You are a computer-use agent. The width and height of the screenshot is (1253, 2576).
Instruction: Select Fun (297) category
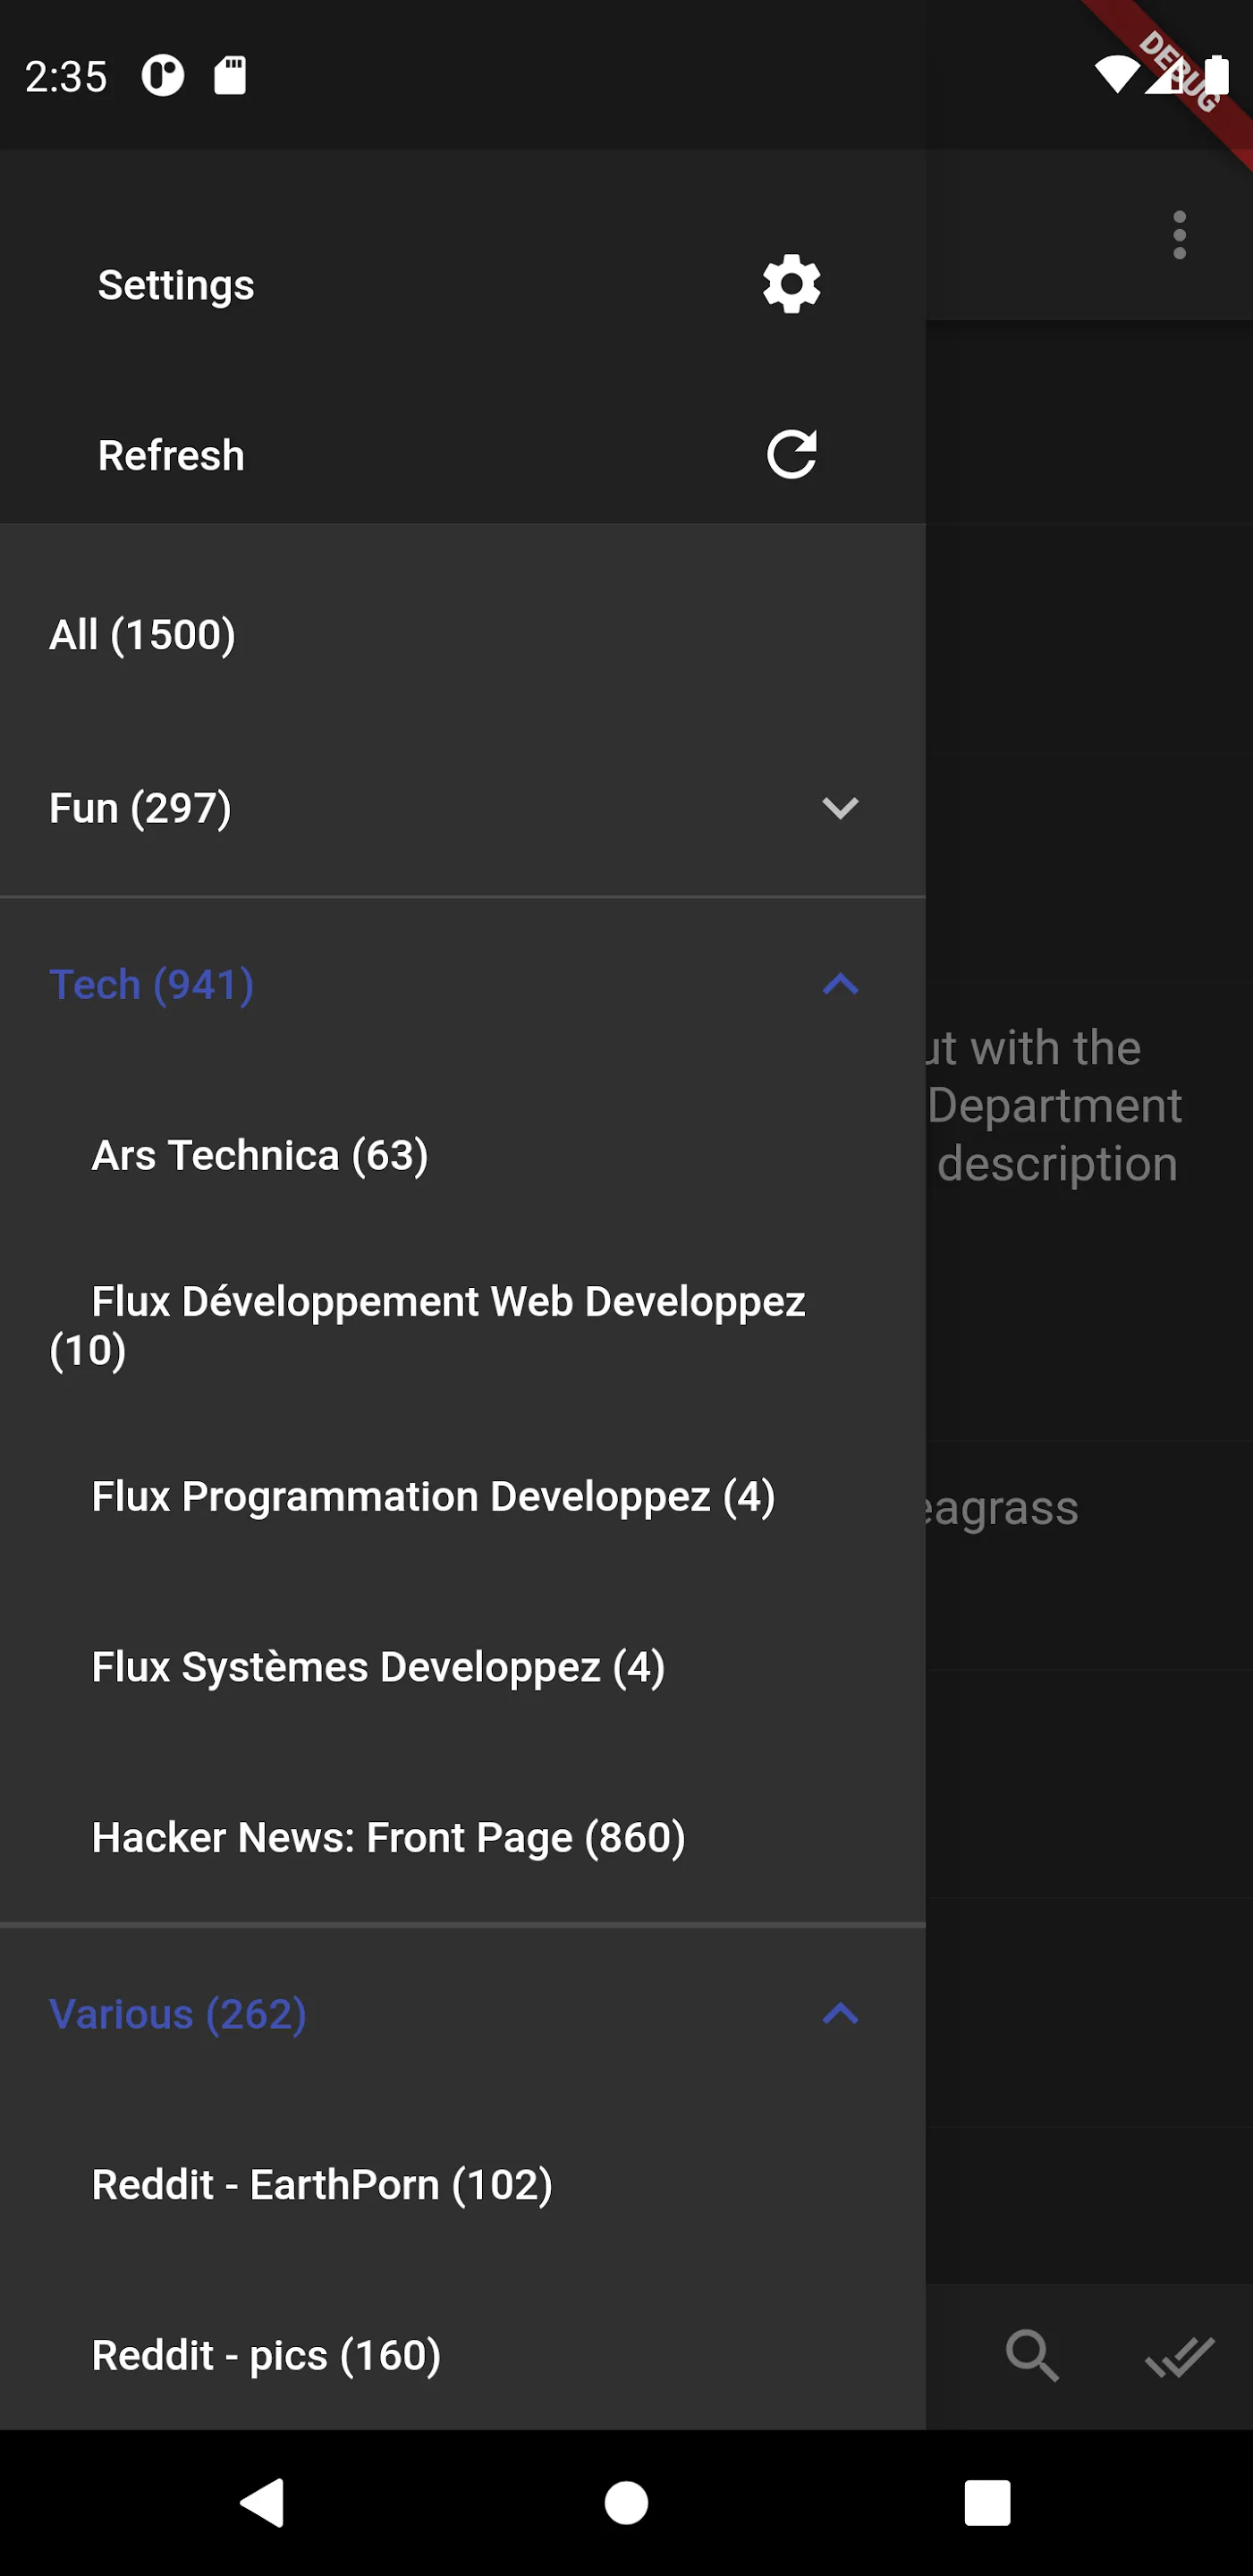point(141,808)
